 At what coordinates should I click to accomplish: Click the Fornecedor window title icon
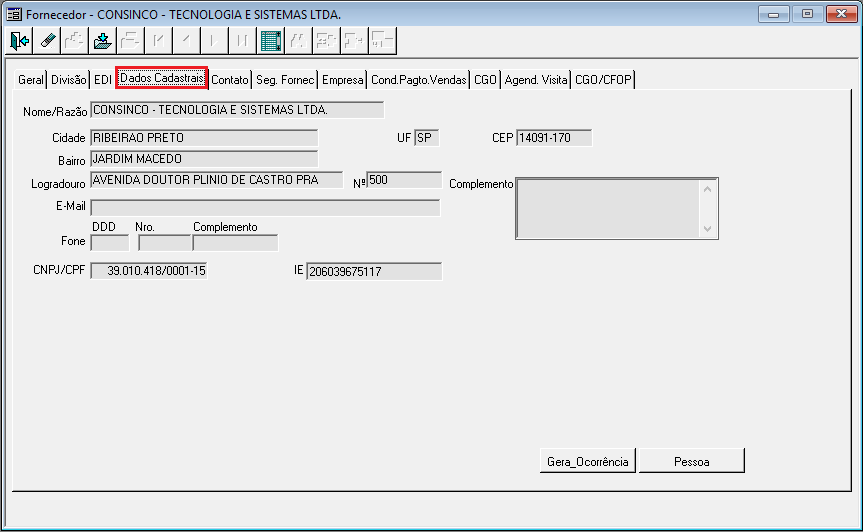(x=14, y=14)
